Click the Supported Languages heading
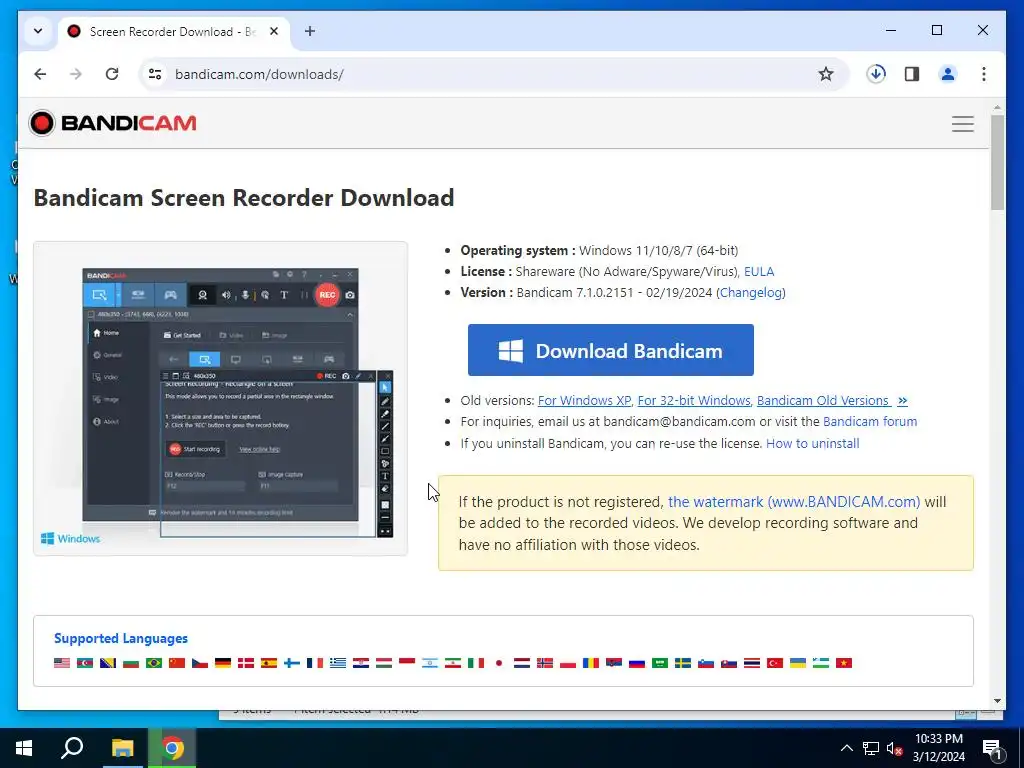 click(121, 638)
